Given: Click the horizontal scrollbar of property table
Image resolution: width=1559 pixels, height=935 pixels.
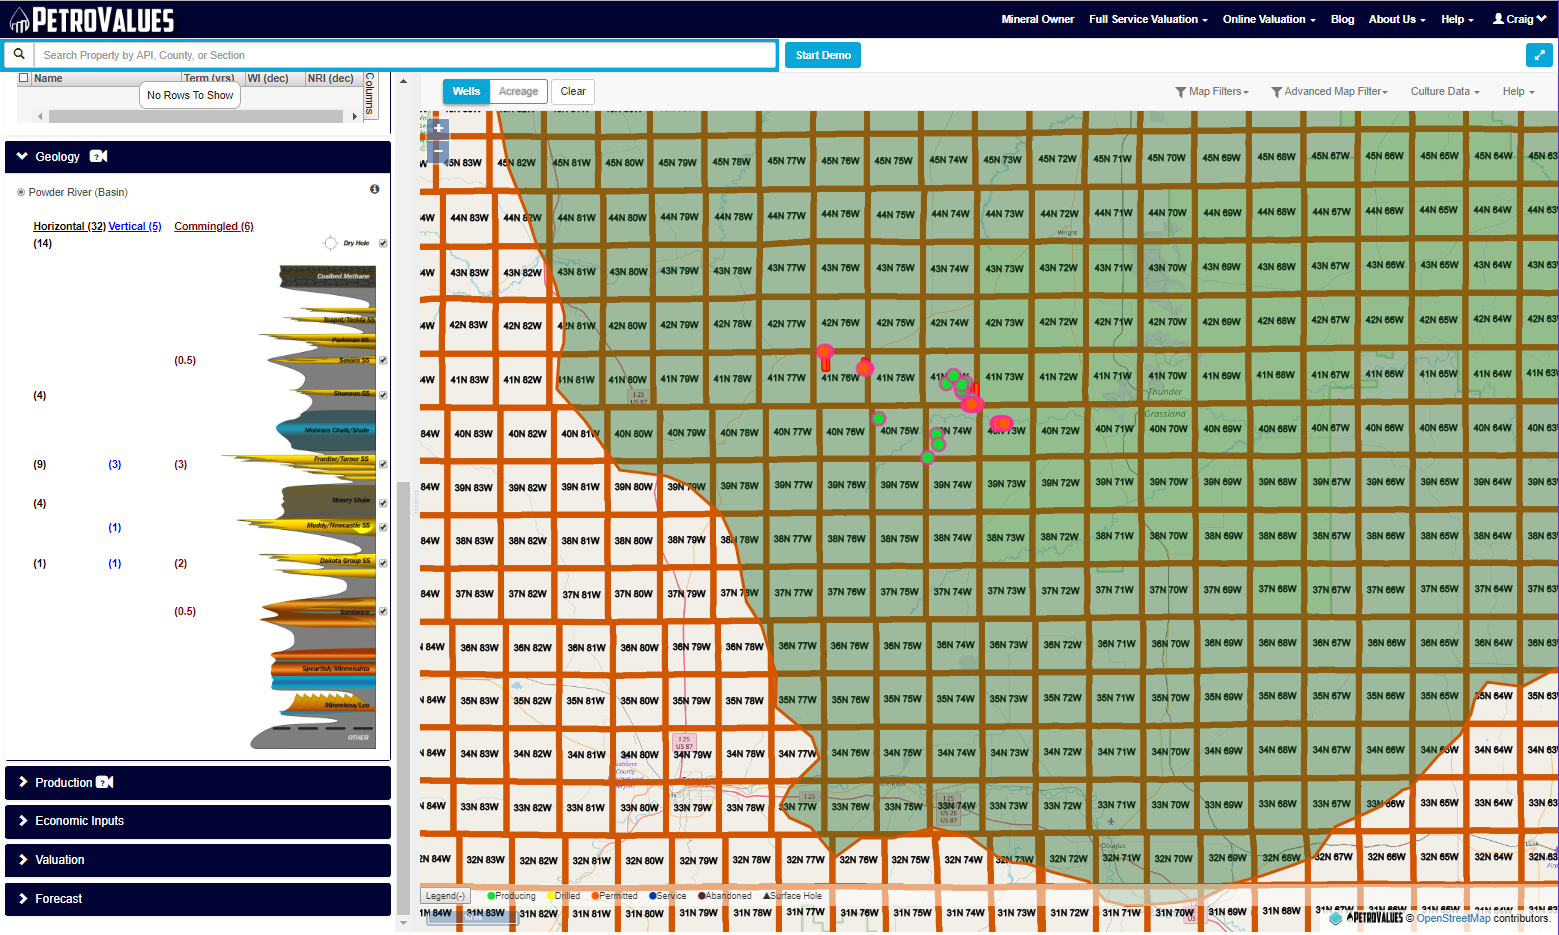Looking at the screenshot, I should [196, 116].
